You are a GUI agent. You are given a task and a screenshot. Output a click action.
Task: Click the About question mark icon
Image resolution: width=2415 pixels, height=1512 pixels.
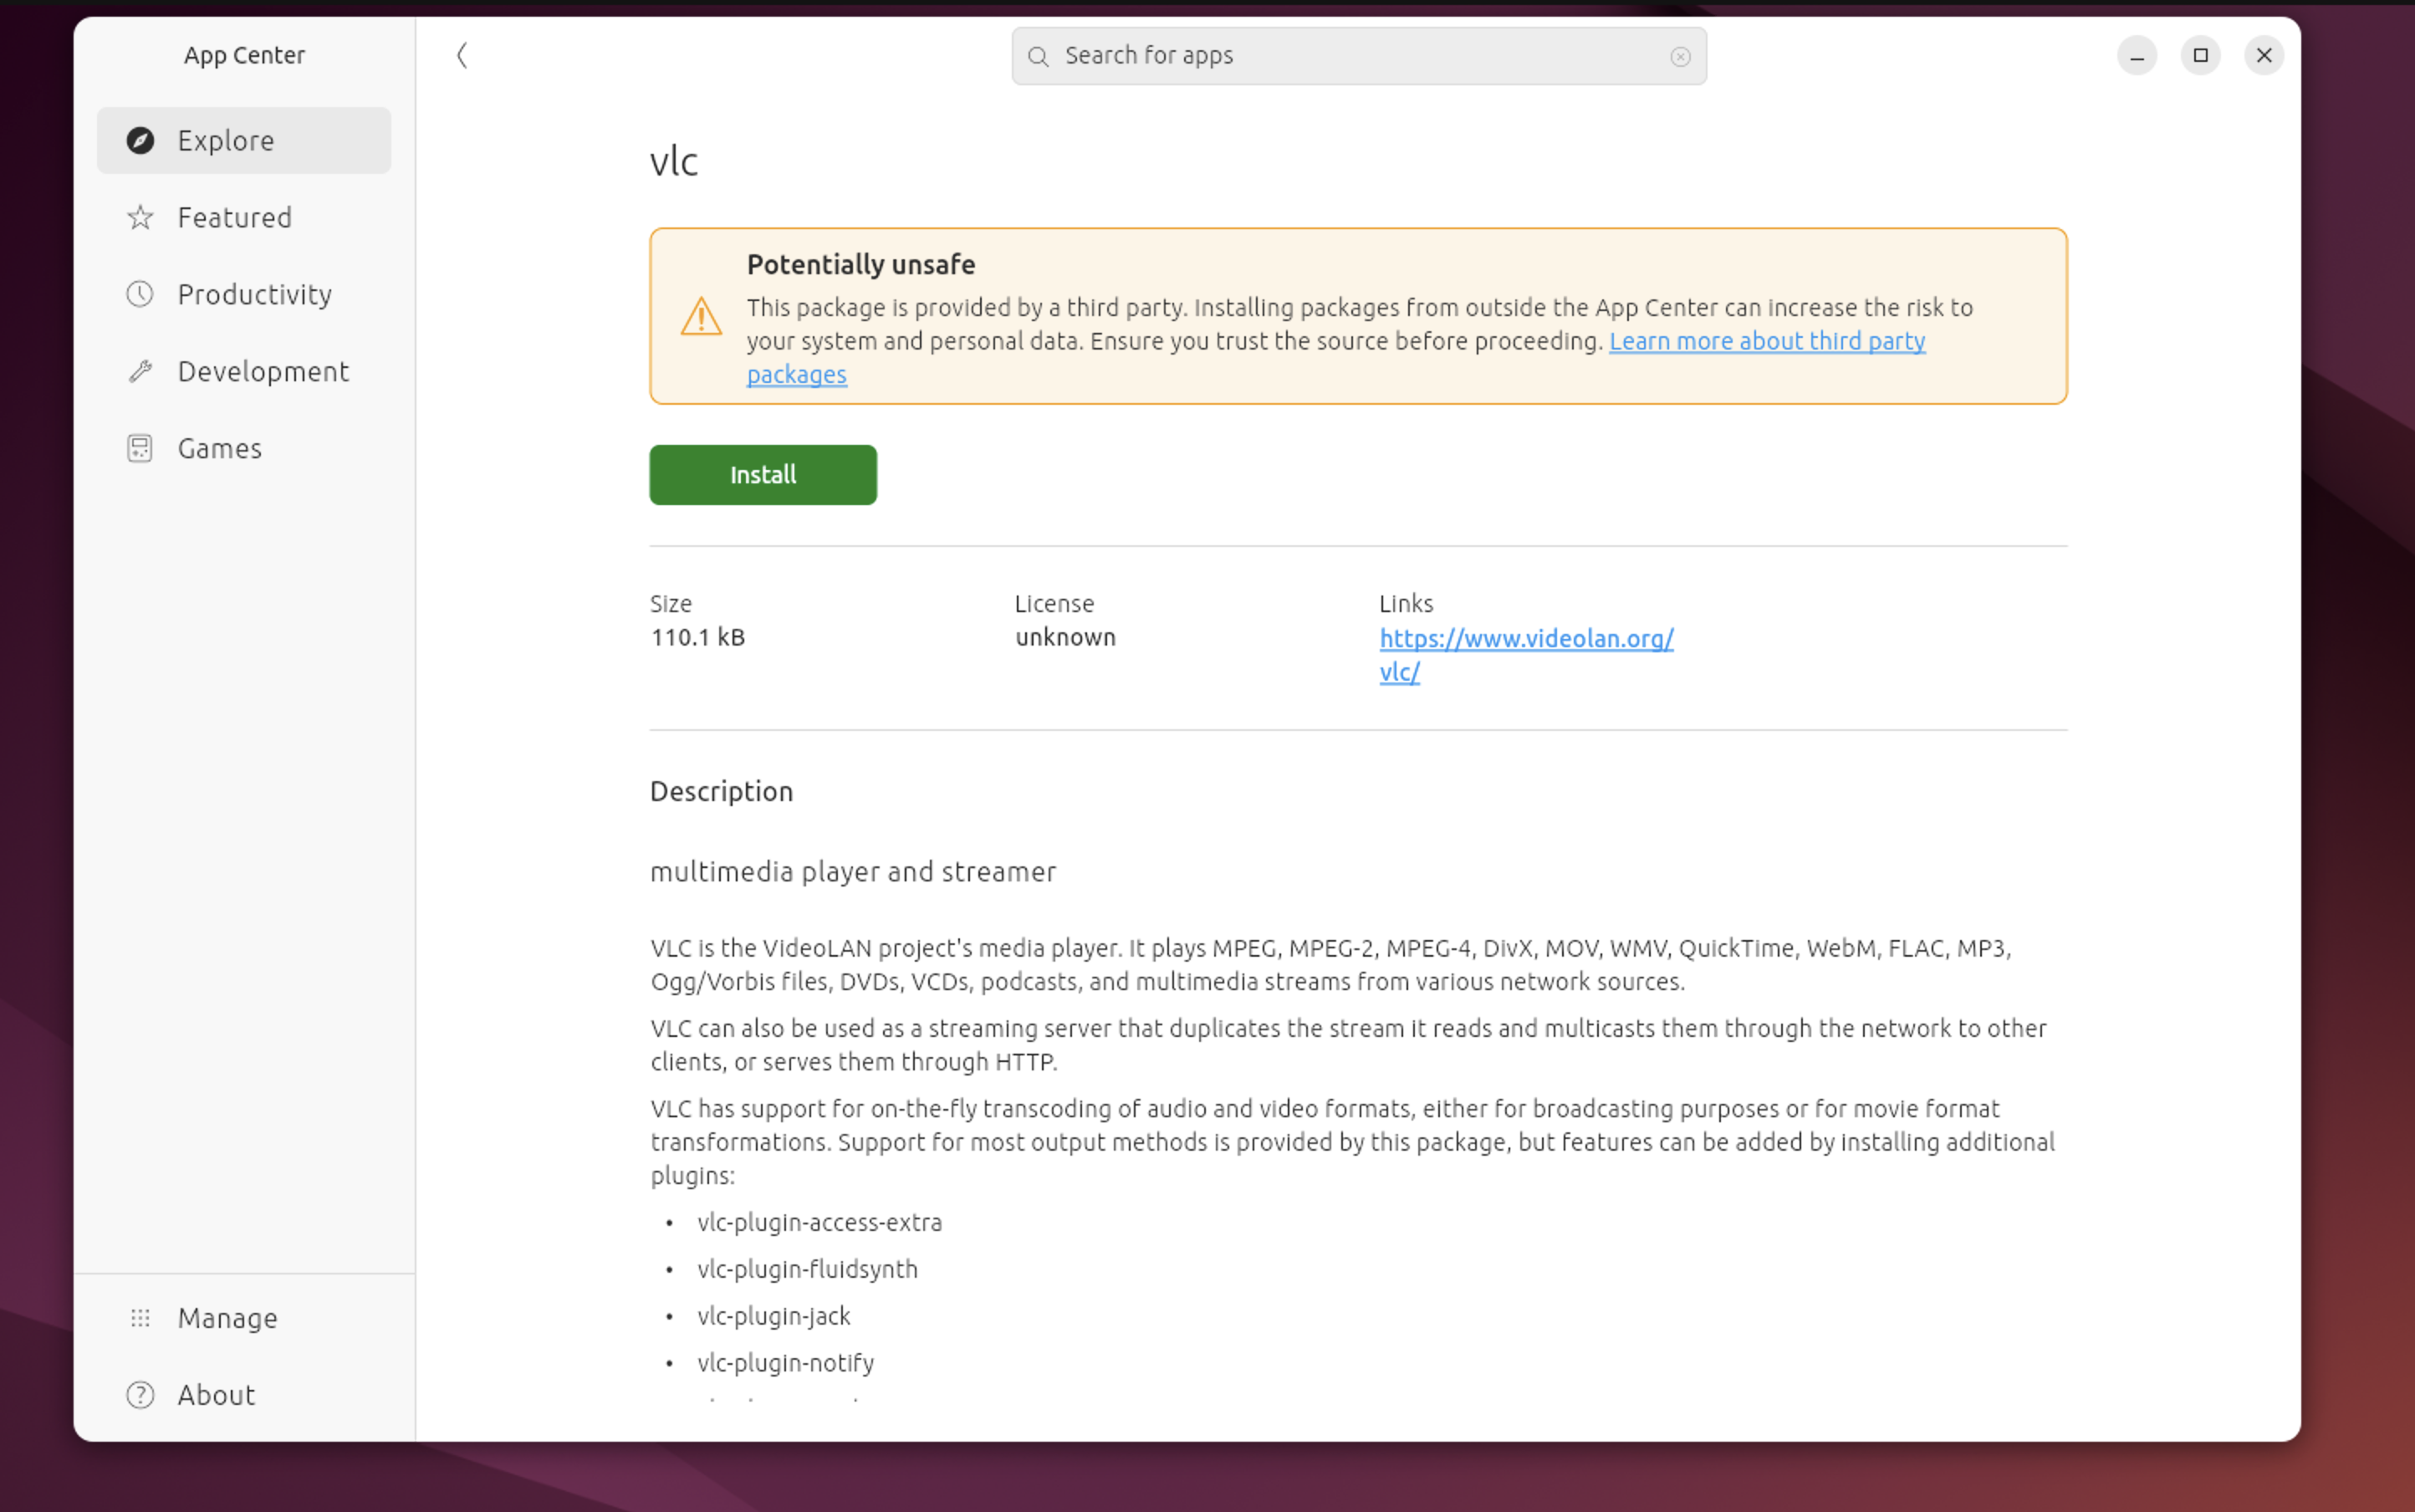coord(140,1395)
